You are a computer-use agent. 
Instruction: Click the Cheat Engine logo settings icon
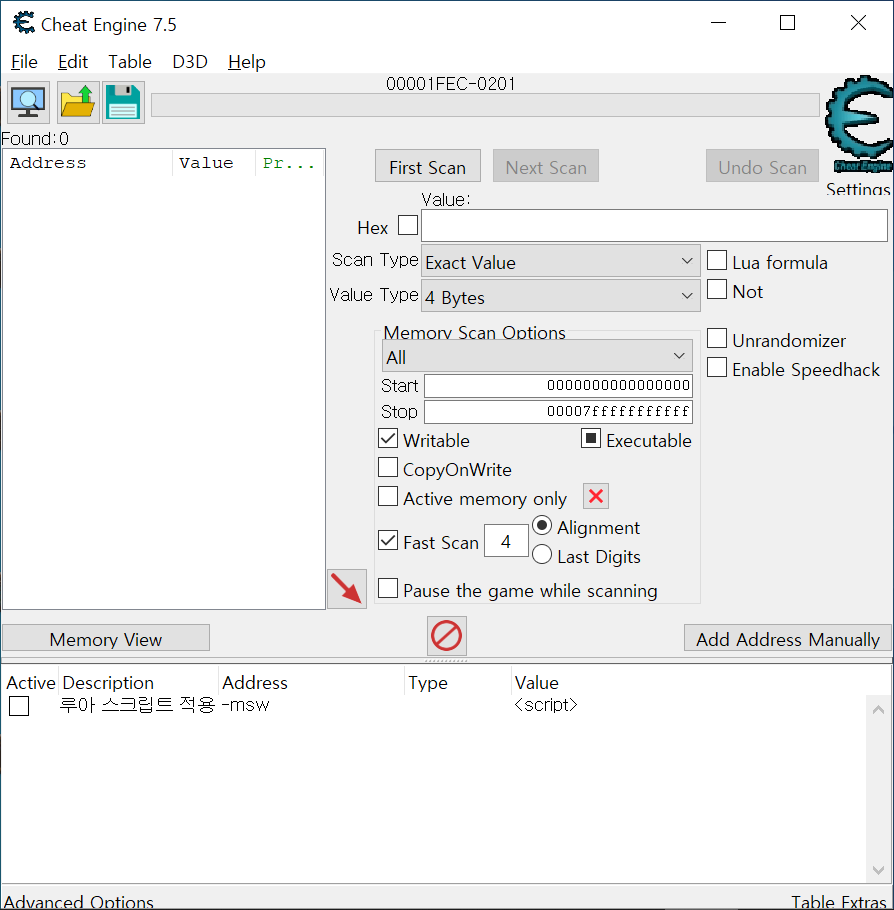(x=858, y=127)
